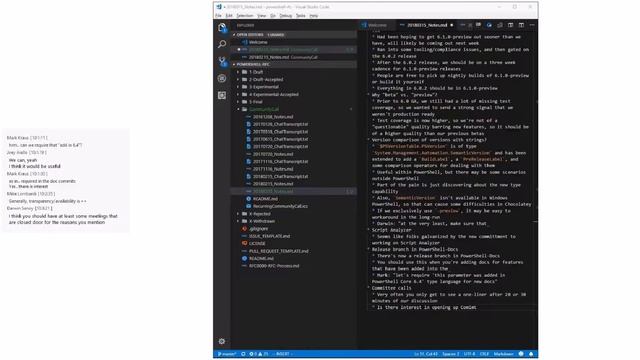This screenshot has height=360, width=640.
Task: Open the Manage gear menu
Action: click(x=222, y=341)
